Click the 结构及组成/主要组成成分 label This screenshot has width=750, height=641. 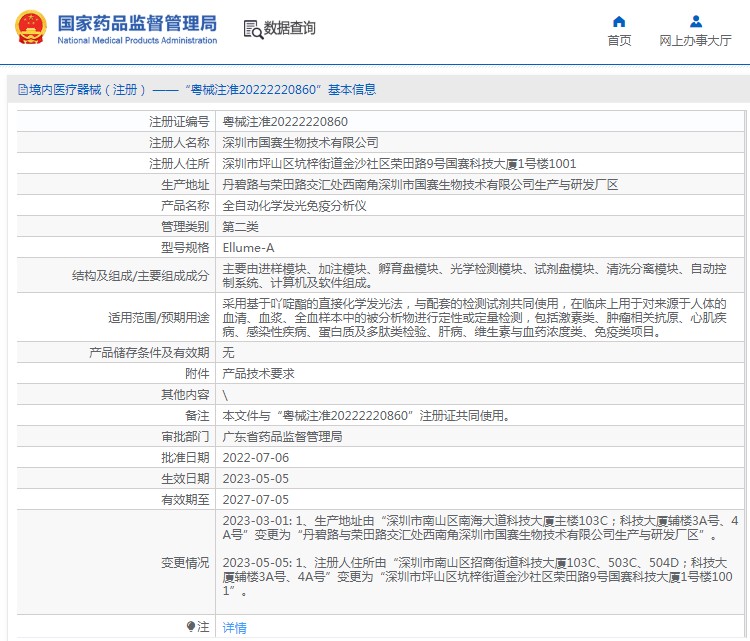tap(141, 276)
